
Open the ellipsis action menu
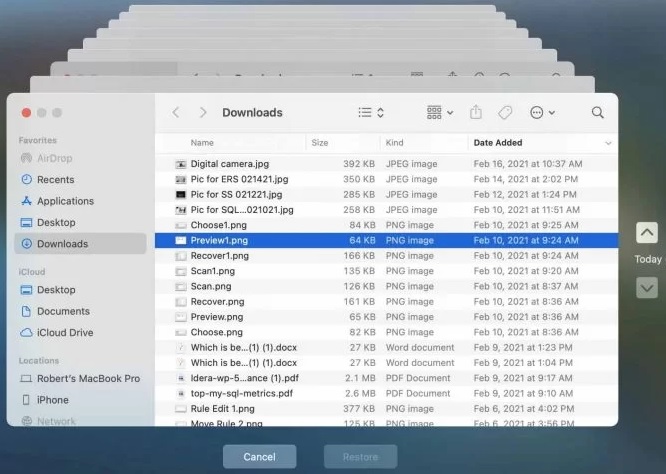click(542, 113)
